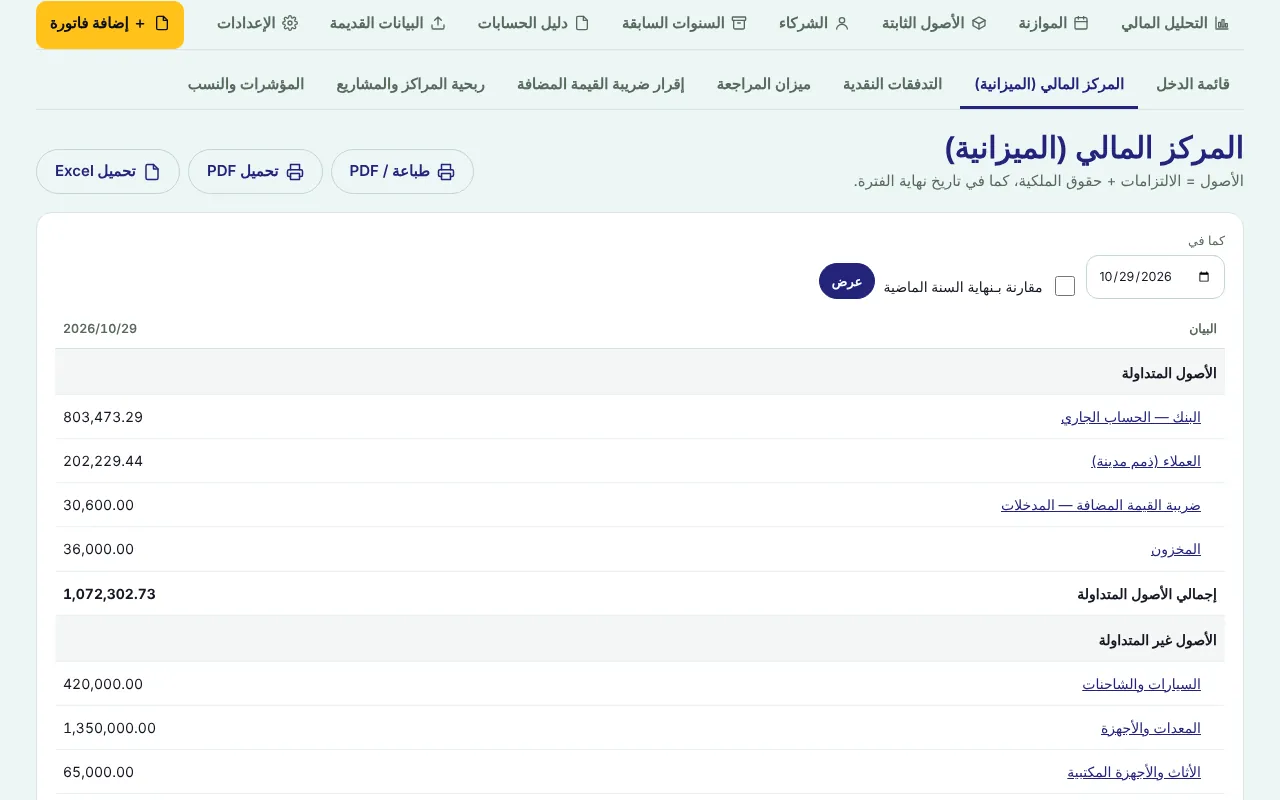The height and width of the screenshot is (800, 1280).
Task: Click the date input showing 10/29/2026
Action: [1155, 277]
